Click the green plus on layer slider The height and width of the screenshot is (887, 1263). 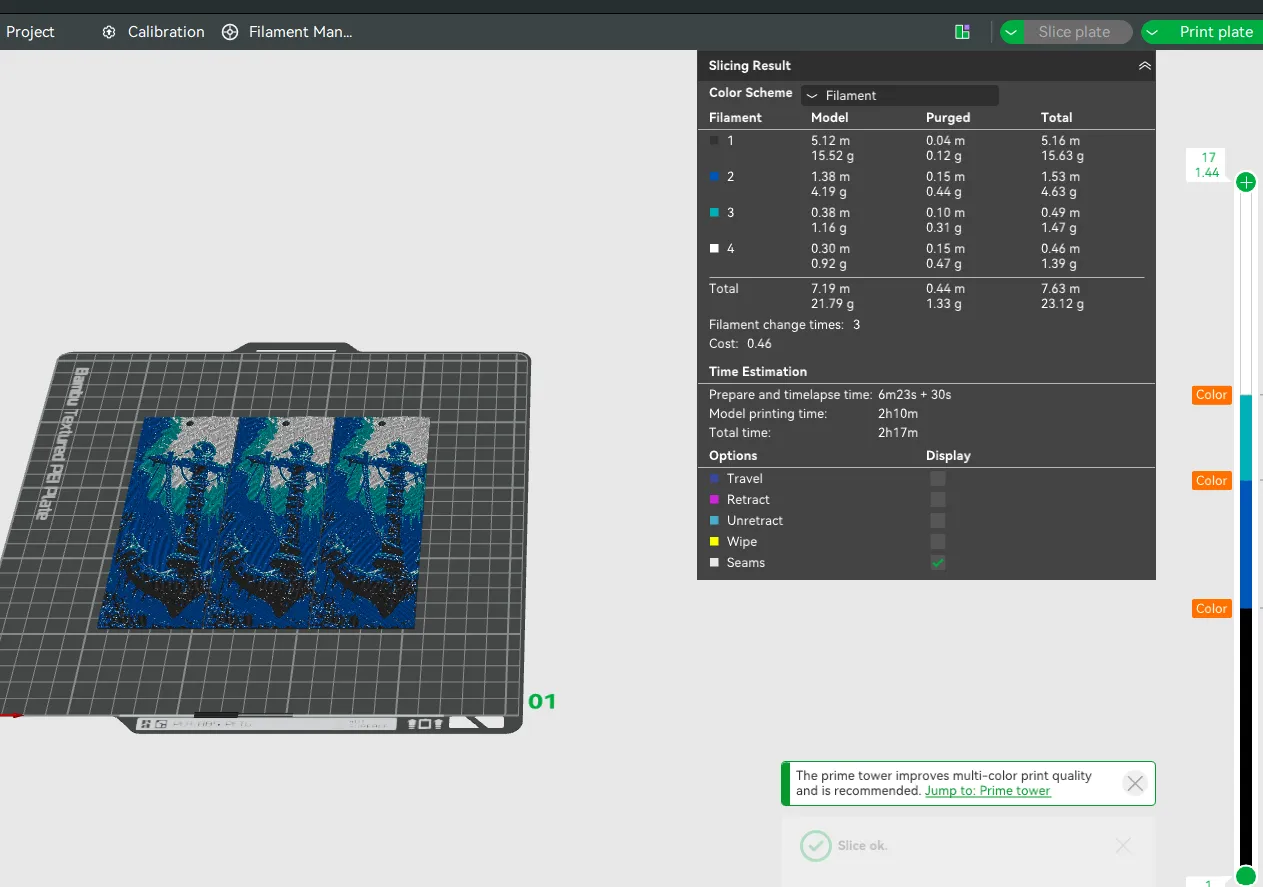tap(1246, 182)
